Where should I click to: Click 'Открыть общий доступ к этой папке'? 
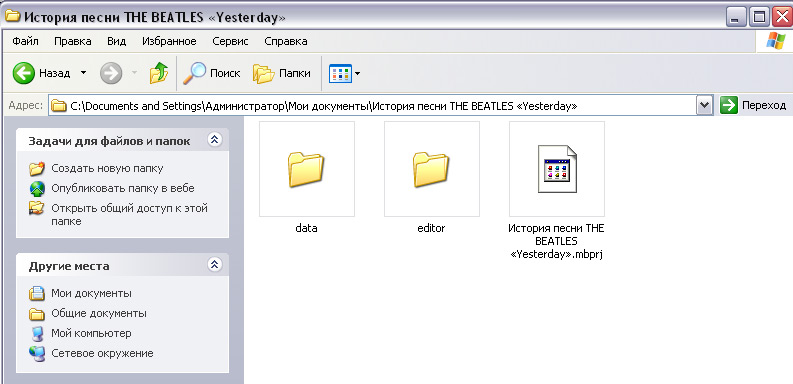[x=129, y=215]
